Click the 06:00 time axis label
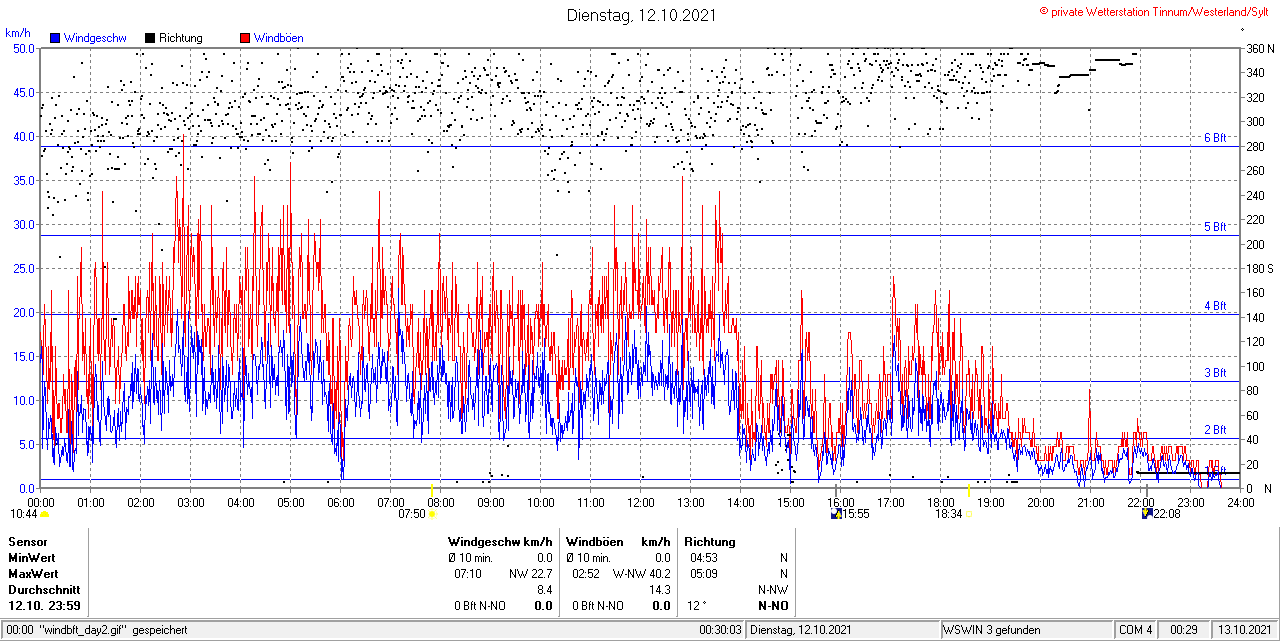Image resolution: width=1280 pixels, height=641 pixels. [x=341, y=503]
